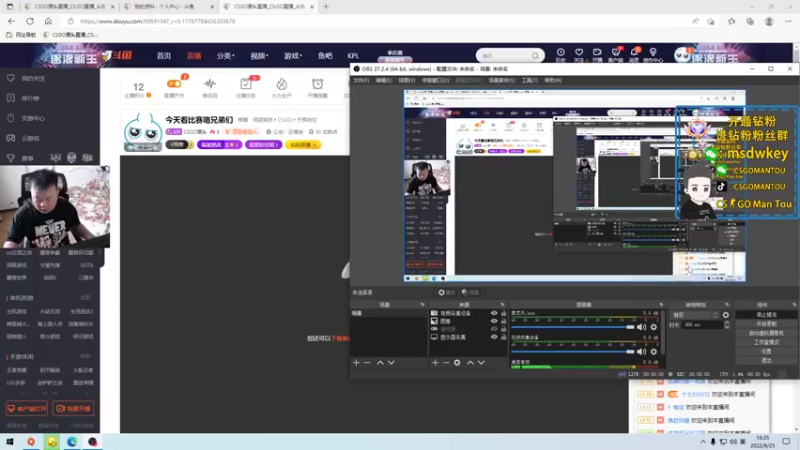The image size is (800, 450).
Task: Open 设置 in OBS controls
Action: (766, 352)
